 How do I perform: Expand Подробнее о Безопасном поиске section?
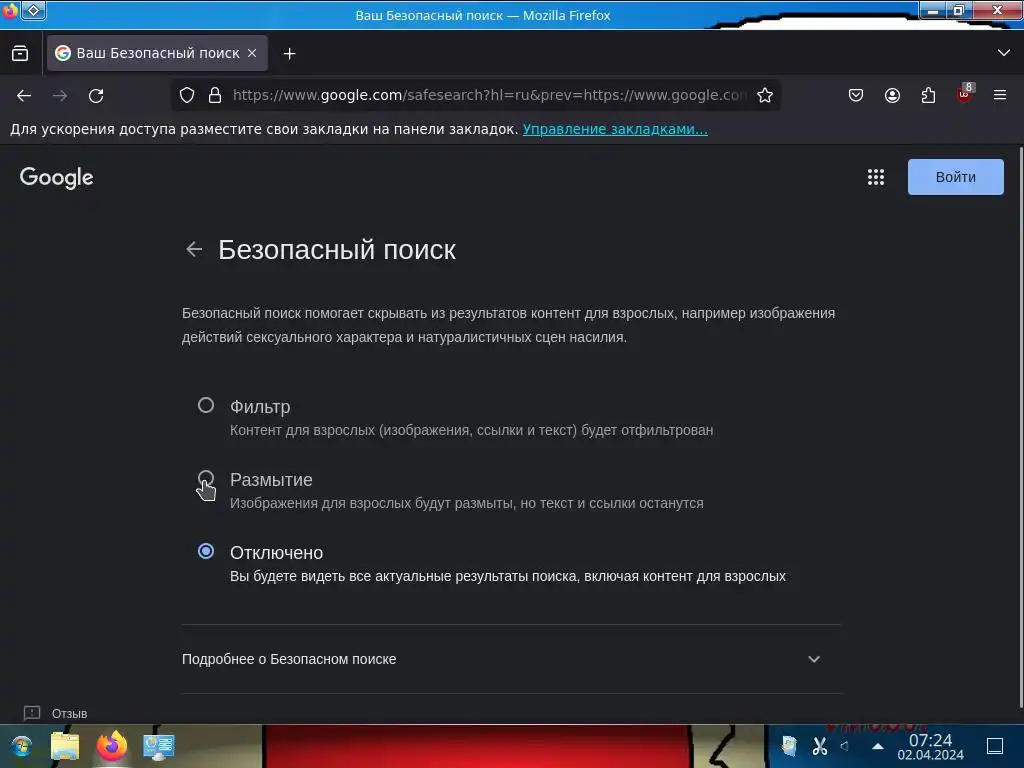pos(511,659)
